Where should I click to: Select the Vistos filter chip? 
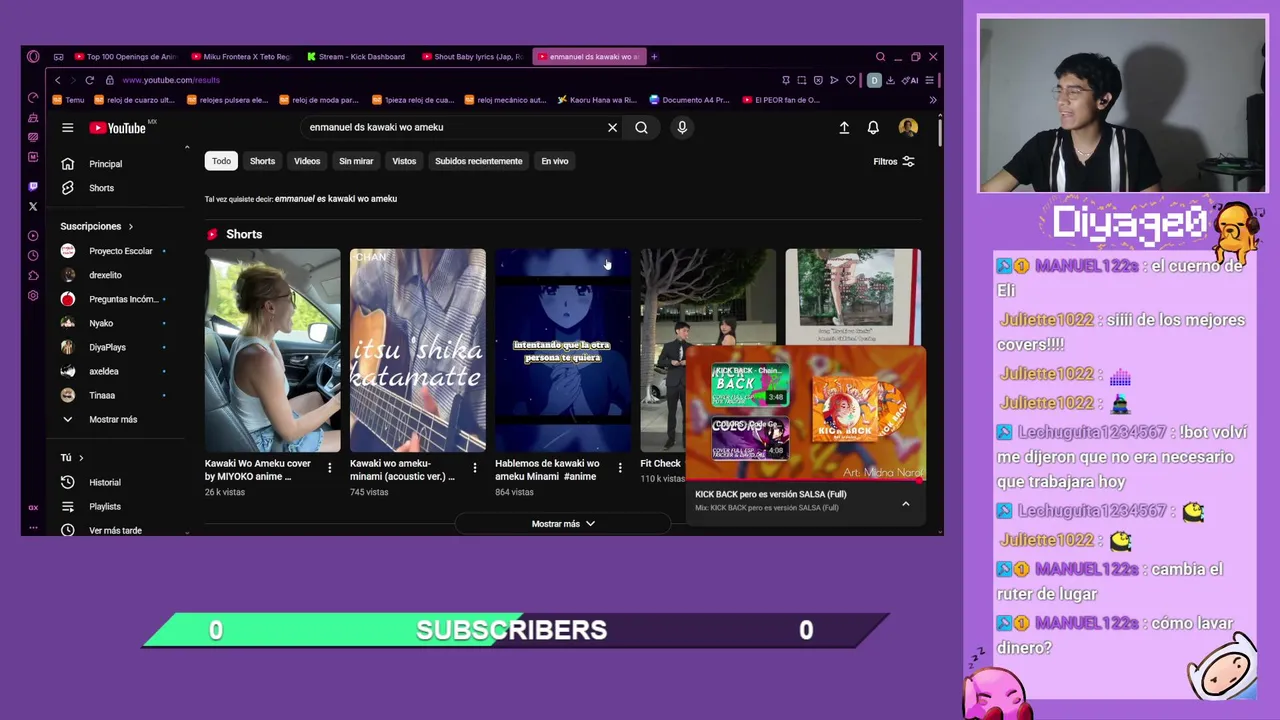pos(404,161)
